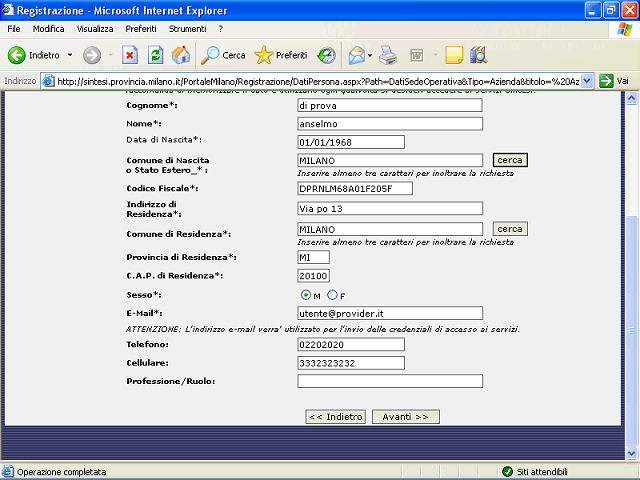Viewport: 640px width, 480px height.
Task: Expand the address bar URL dropdown
Action: coord(587,81)
